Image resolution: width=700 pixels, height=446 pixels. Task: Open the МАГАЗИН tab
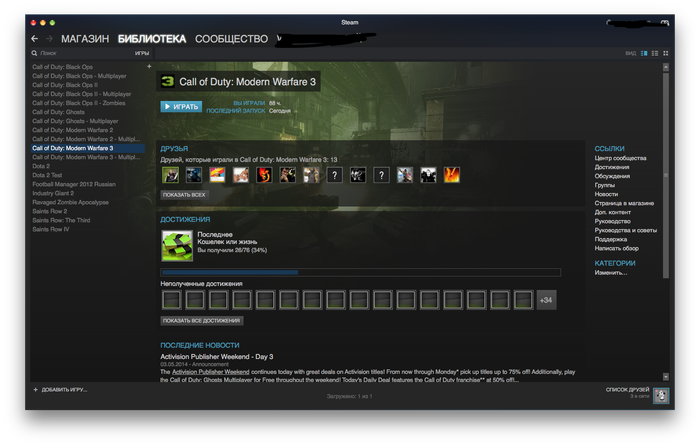pos(85,39)
